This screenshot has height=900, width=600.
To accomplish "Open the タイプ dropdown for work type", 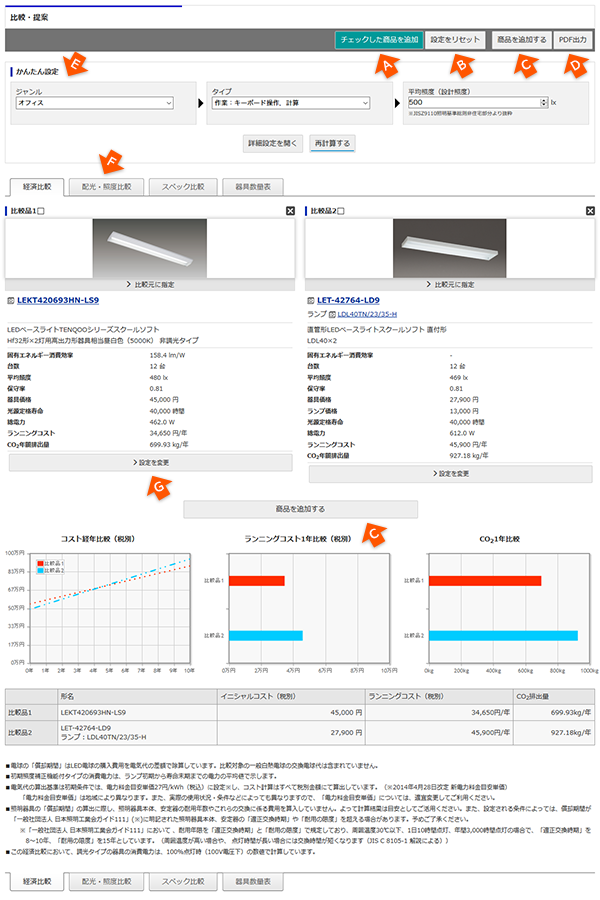I will (x=290, y=103).
